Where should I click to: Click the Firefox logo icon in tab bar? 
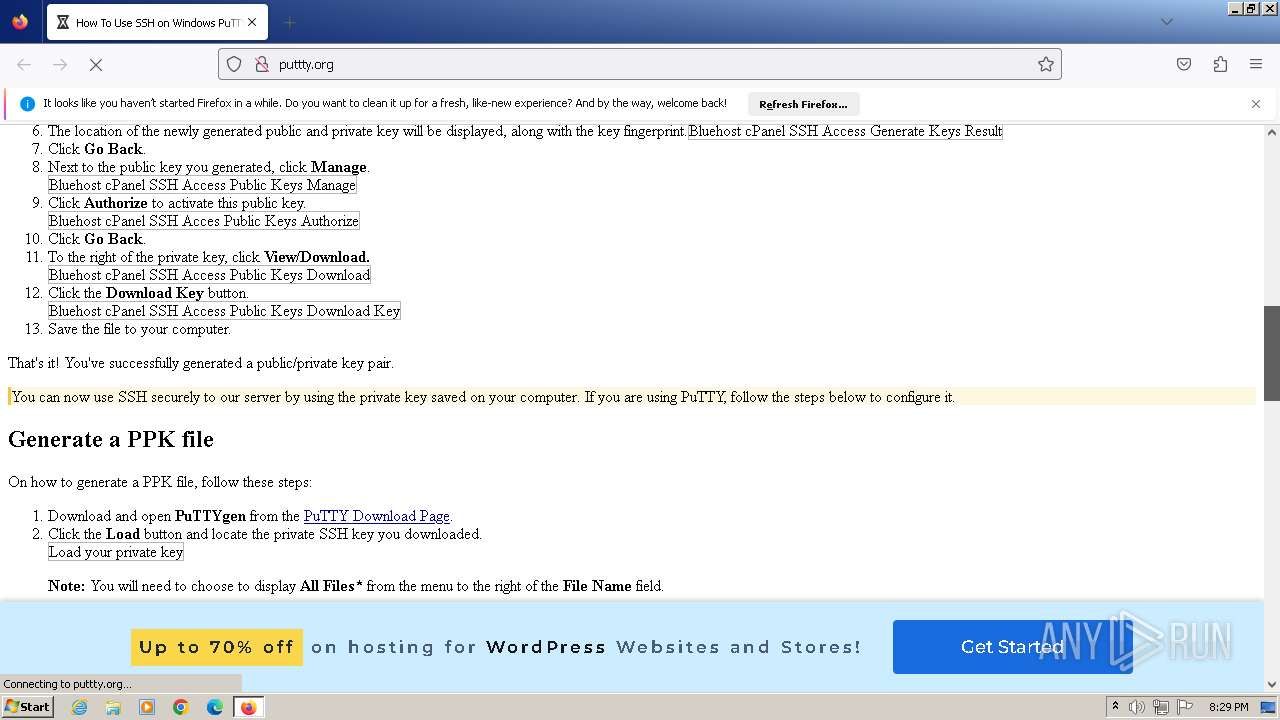(20, 22)
